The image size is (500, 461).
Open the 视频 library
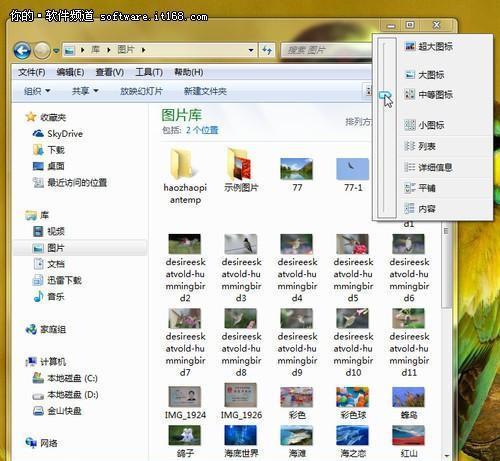(x=49, y=231)
